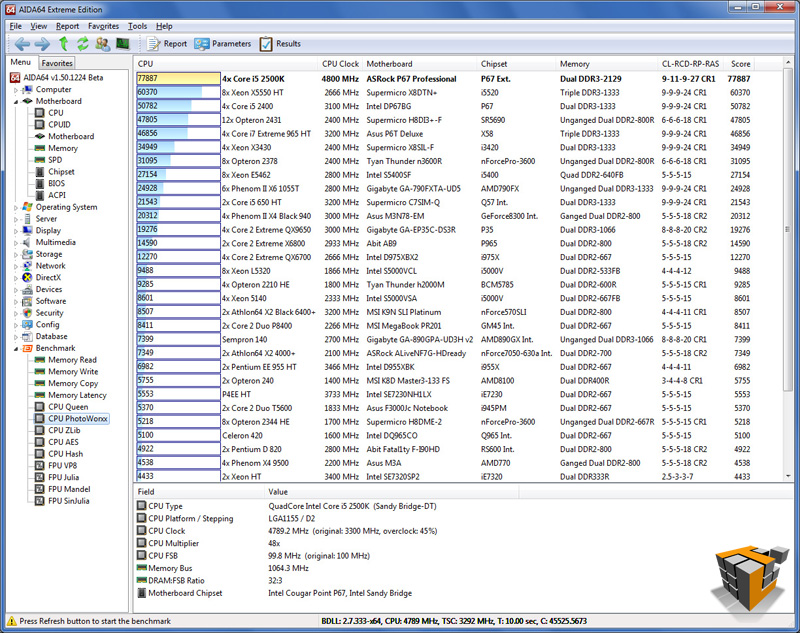Open the View menu
This screenshot has height=633, width=800.
(39, 26)
